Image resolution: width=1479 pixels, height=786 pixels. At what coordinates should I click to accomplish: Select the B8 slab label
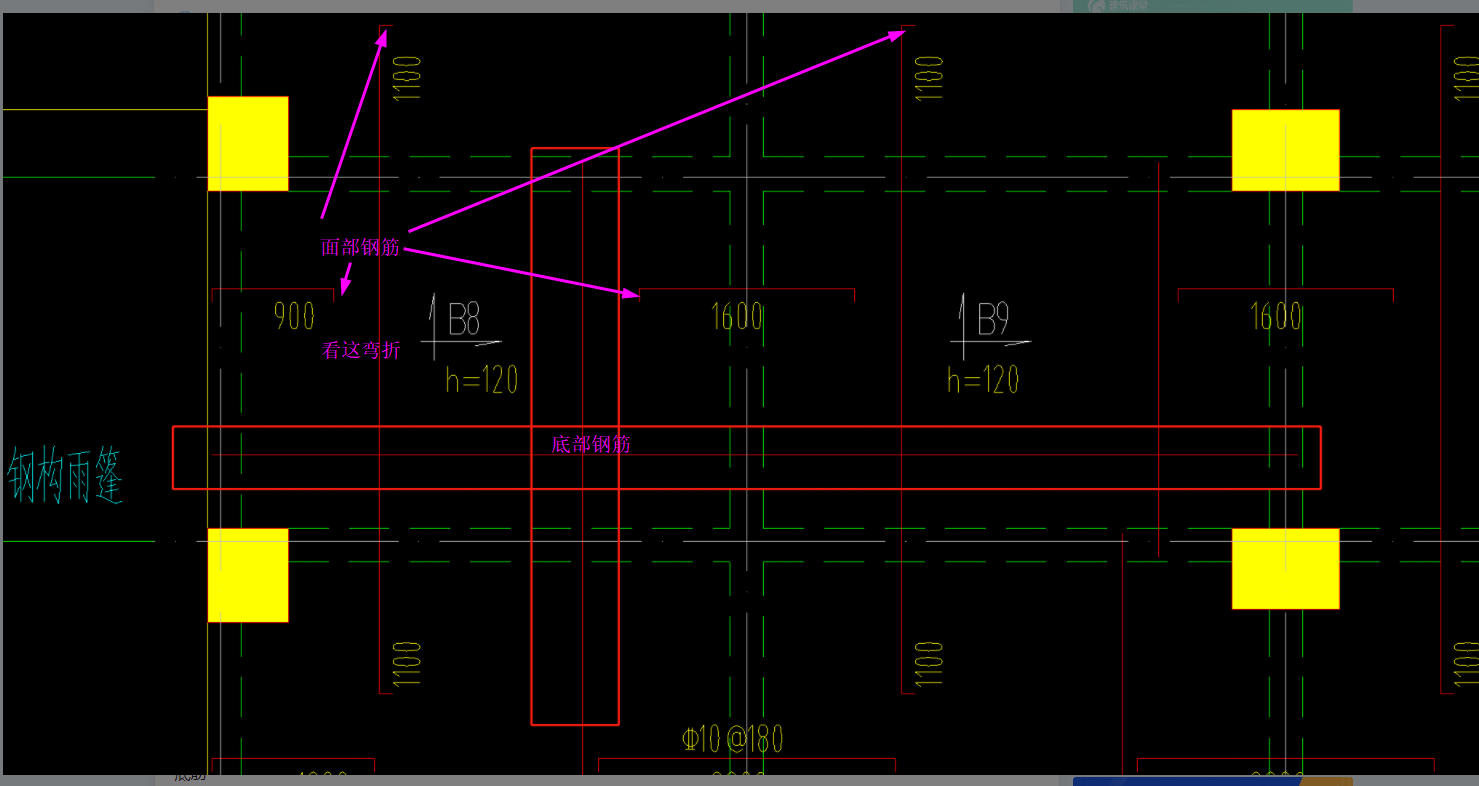click(x=464, y=321)
